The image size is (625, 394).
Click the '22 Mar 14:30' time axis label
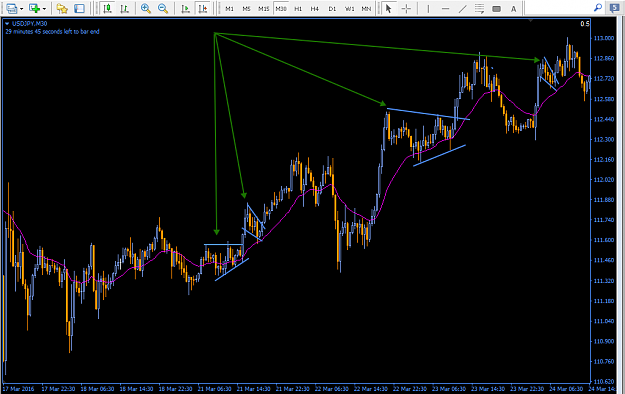(371, 389)
